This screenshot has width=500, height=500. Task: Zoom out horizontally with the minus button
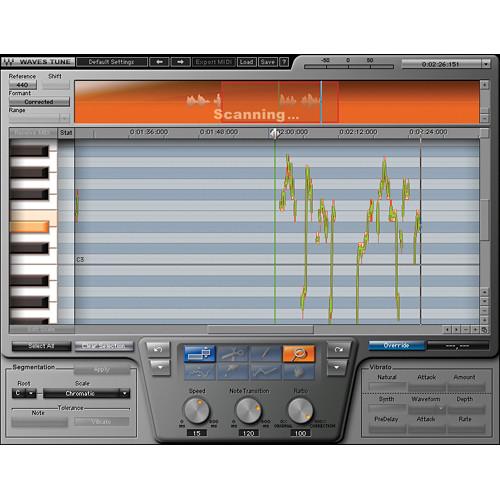466,330
